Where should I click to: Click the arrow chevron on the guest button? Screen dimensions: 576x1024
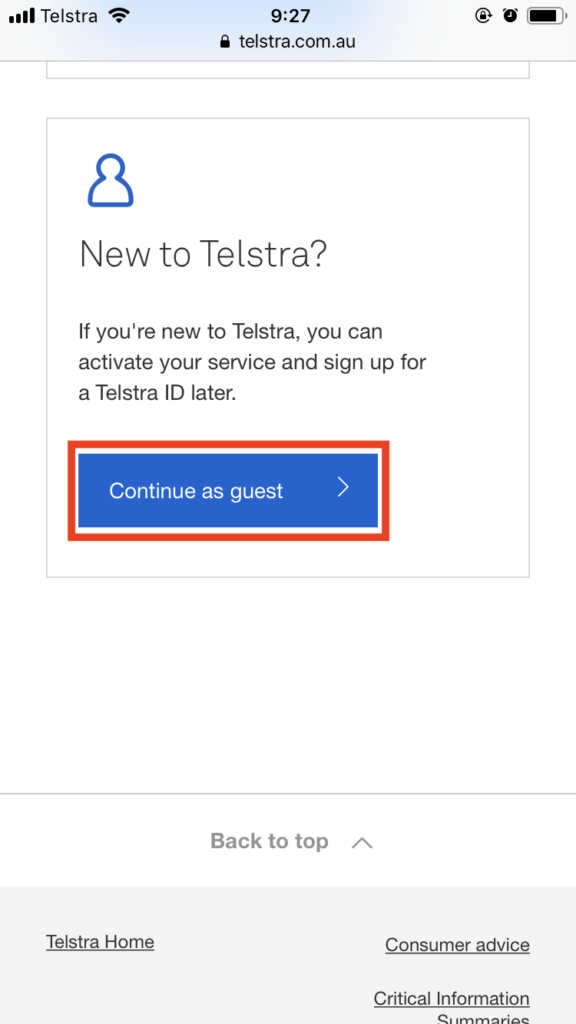click(x=344, y=487)
